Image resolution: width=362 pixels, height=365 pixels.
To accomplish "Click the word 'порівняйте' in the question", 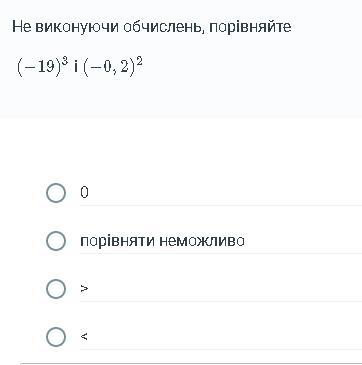I will 250,27.
